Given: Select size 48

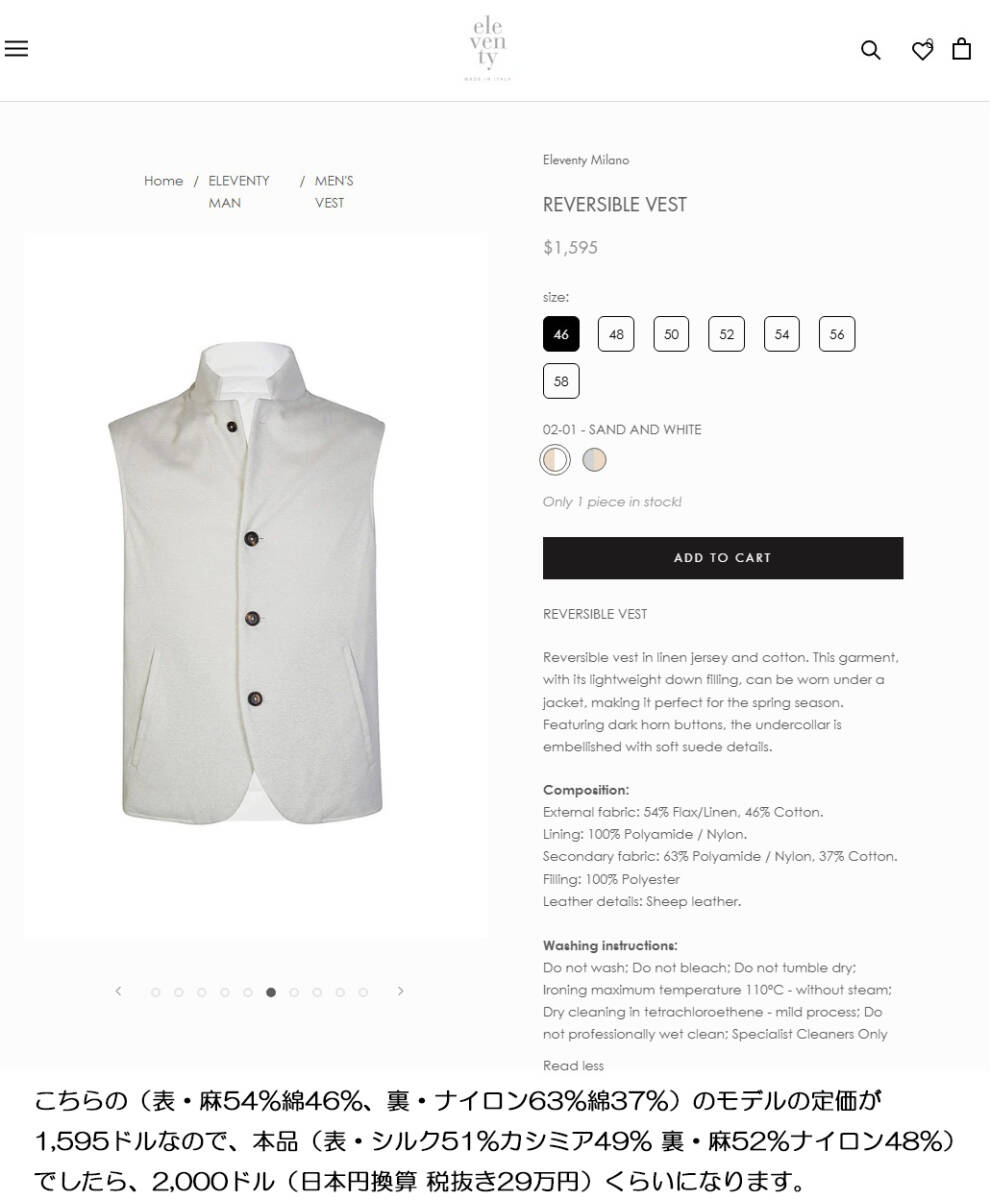Looking at the screenshot, I should 616,334.
